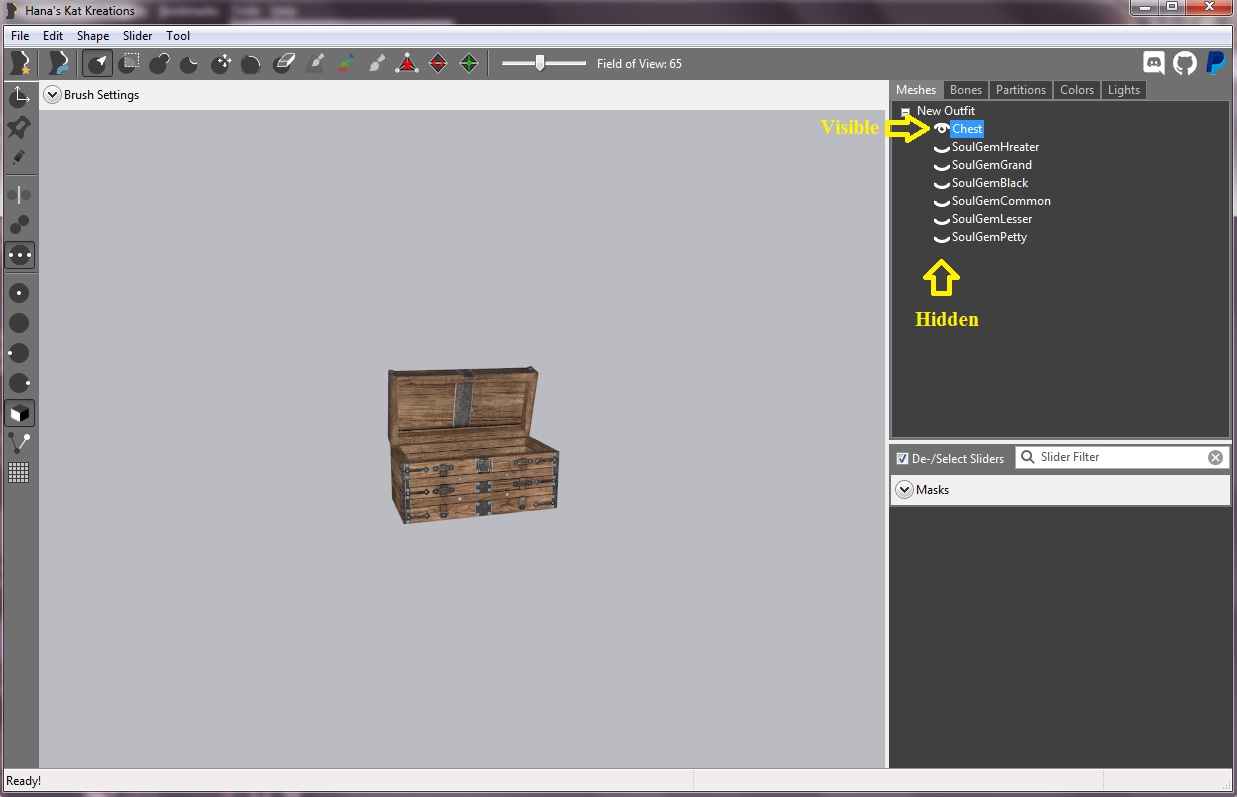Expand the Masks section
This screenshot has height=797, width=1237.
point(904,490)
